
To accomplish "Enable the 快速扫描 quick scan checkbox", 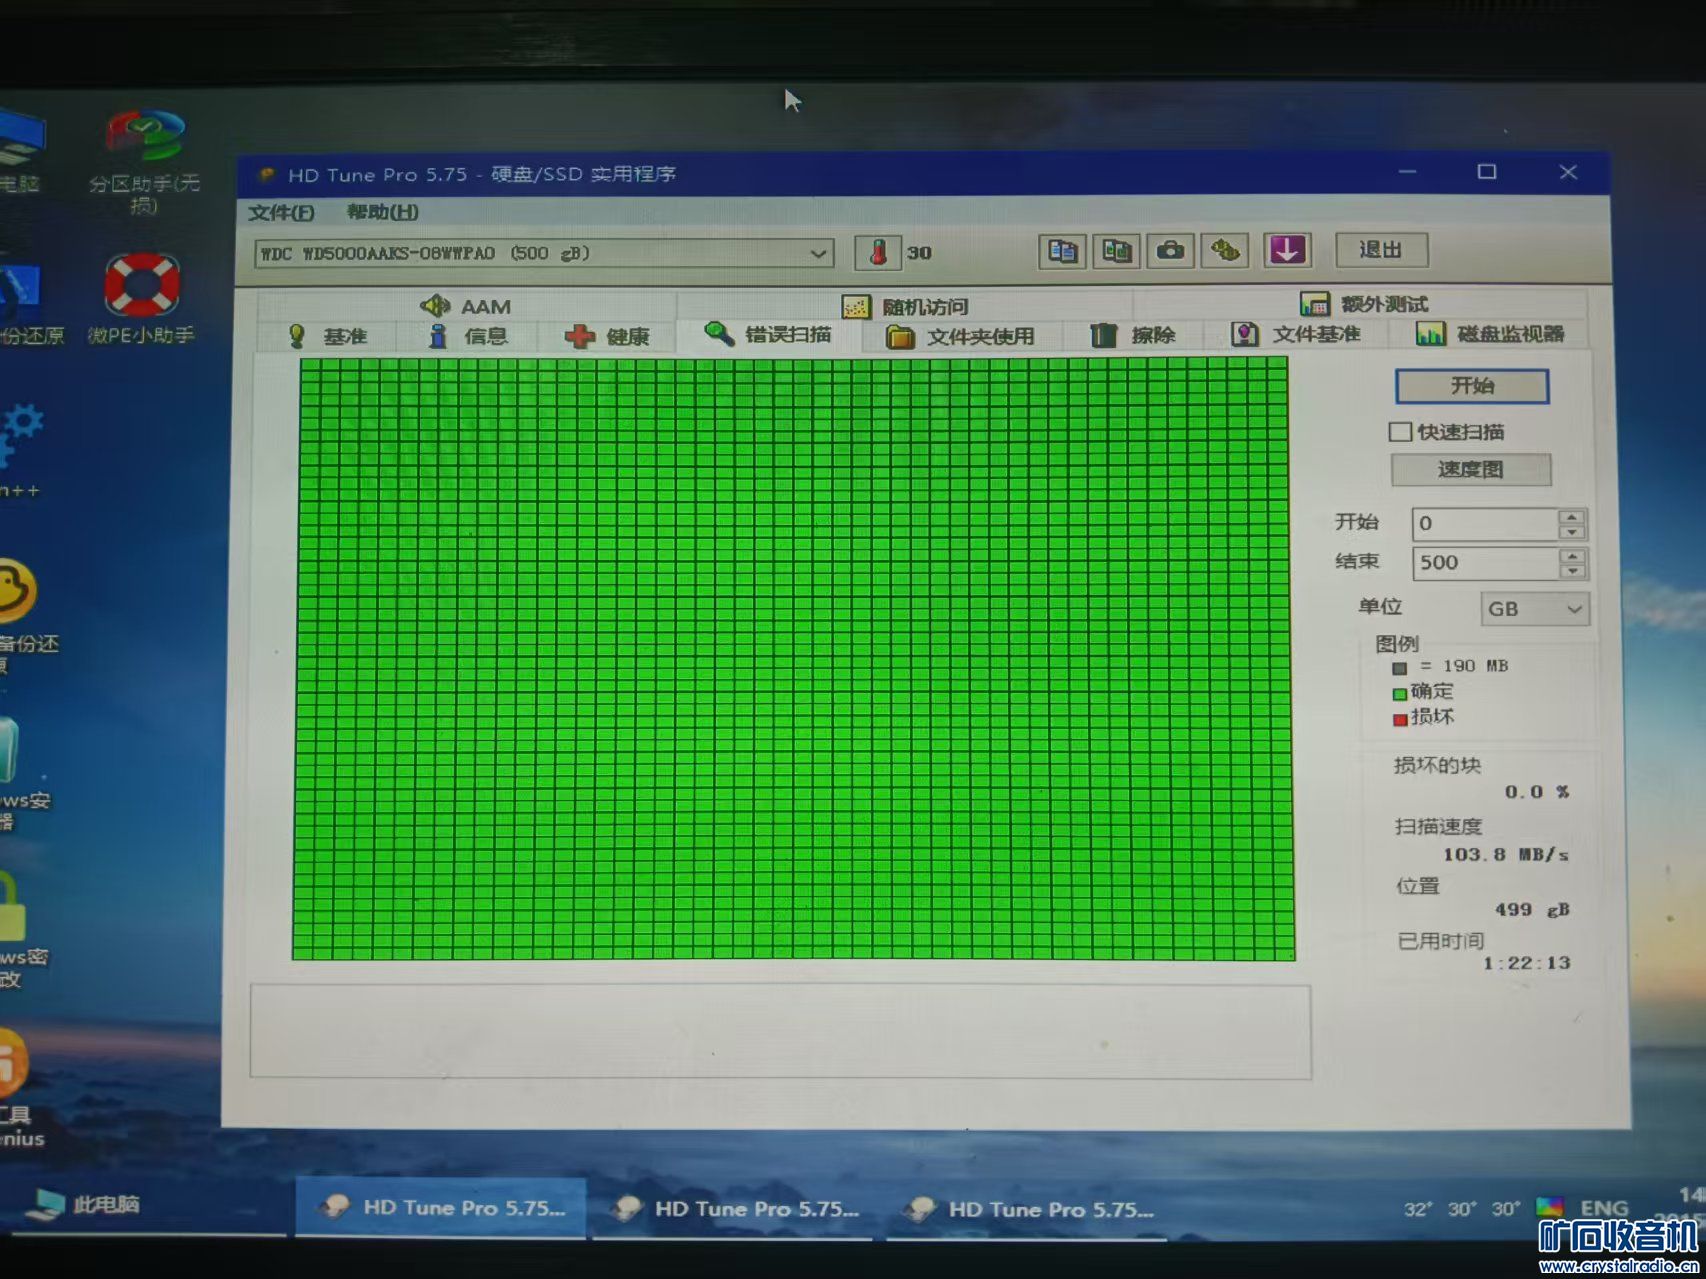I will click(x=1400, y=432).
